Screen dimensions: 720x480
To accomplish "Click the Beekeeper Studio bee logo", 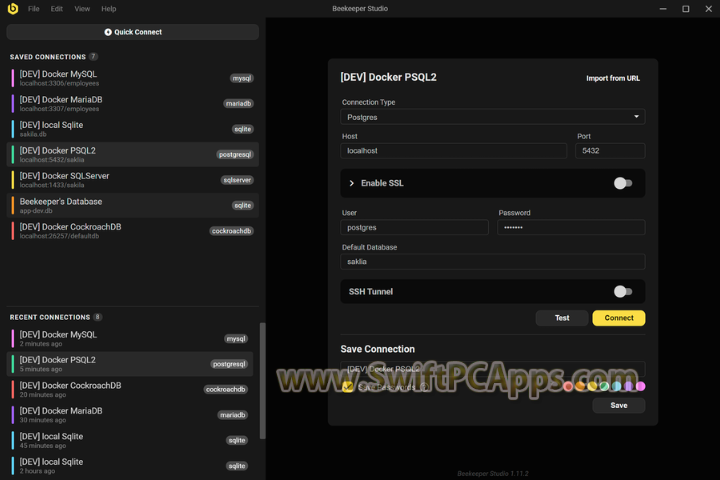I will tap(13, 8).
